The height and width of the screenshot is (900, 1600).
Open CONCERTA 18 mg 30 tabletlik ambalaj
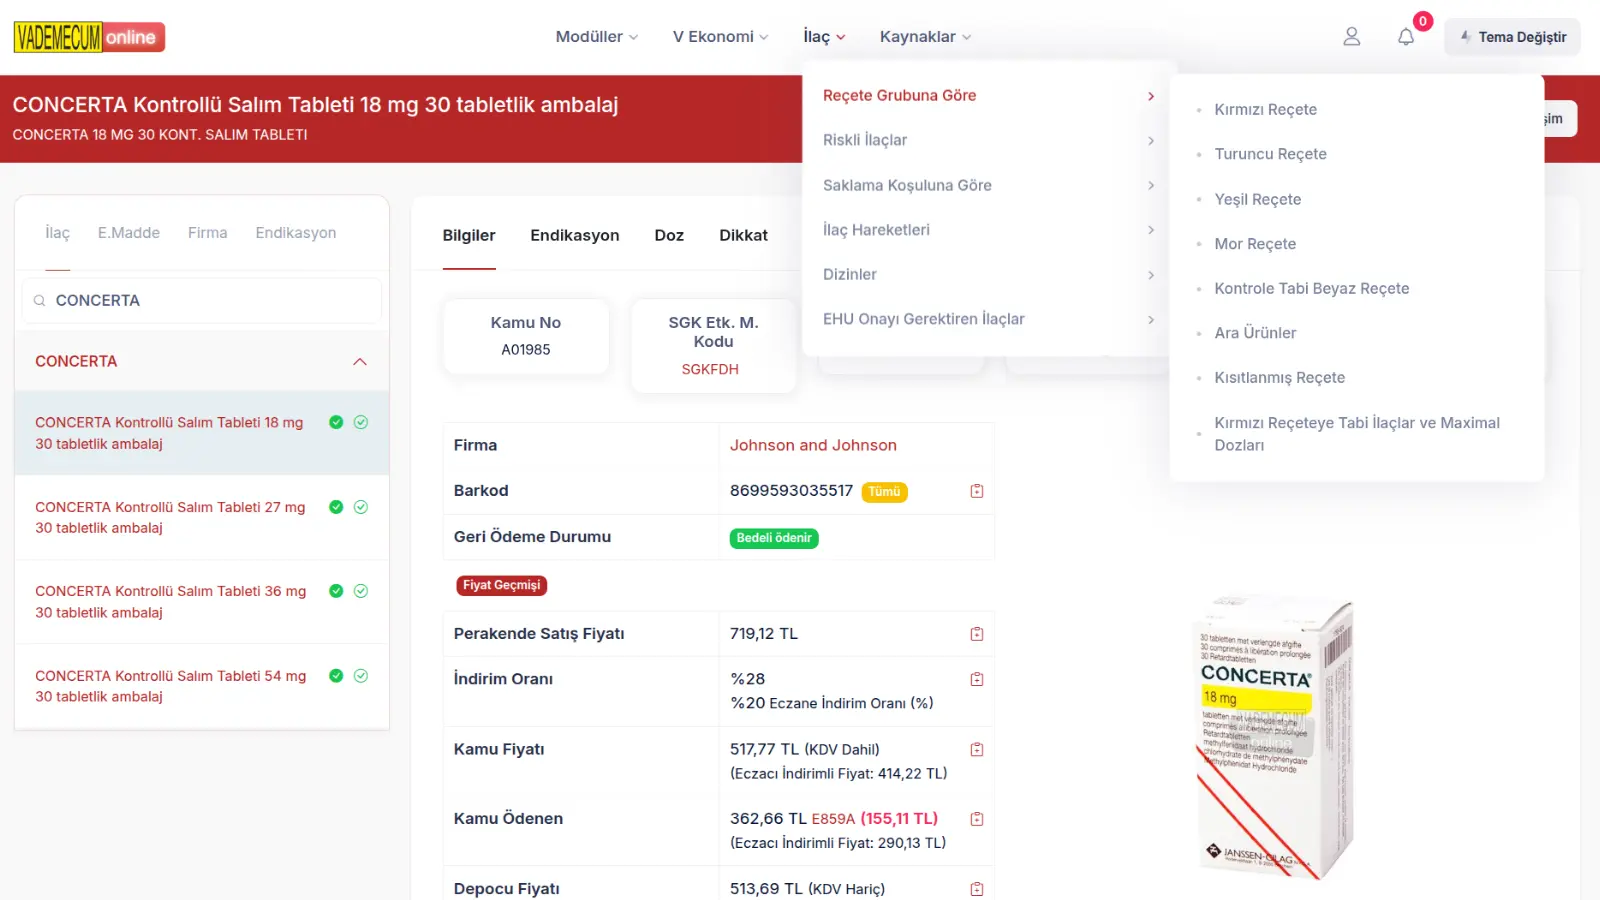[169, 433]
